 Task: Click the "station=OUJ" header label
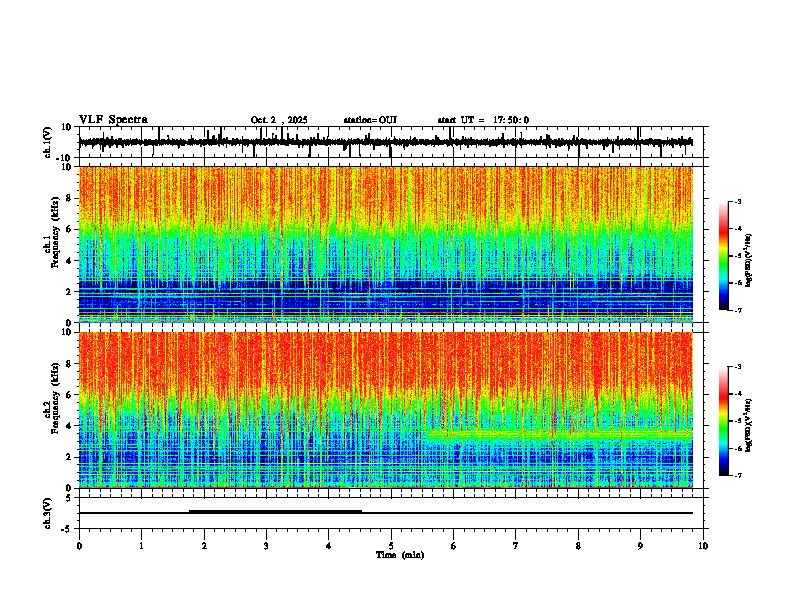pyautogui.click(x=370, y=120)
